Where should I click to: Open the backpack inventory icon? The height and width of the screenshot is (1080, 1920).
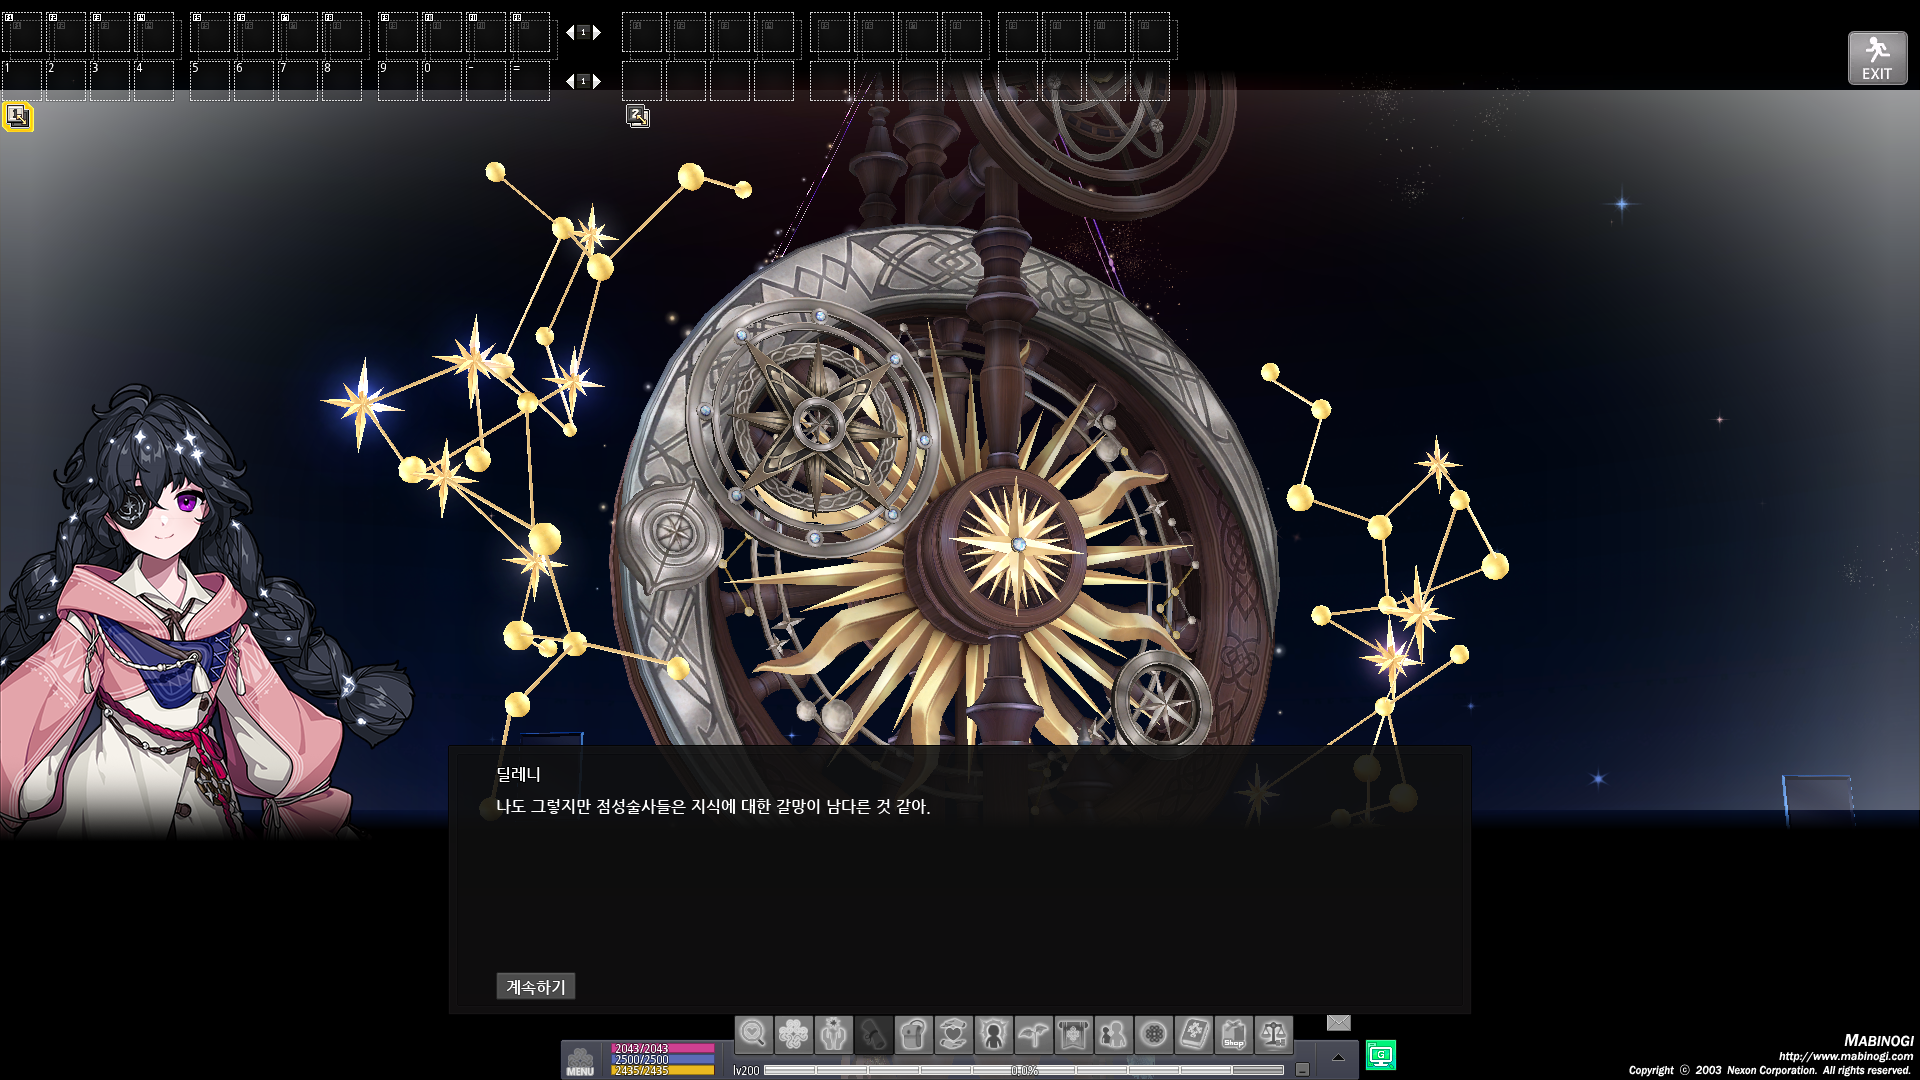pos(914,1034)
